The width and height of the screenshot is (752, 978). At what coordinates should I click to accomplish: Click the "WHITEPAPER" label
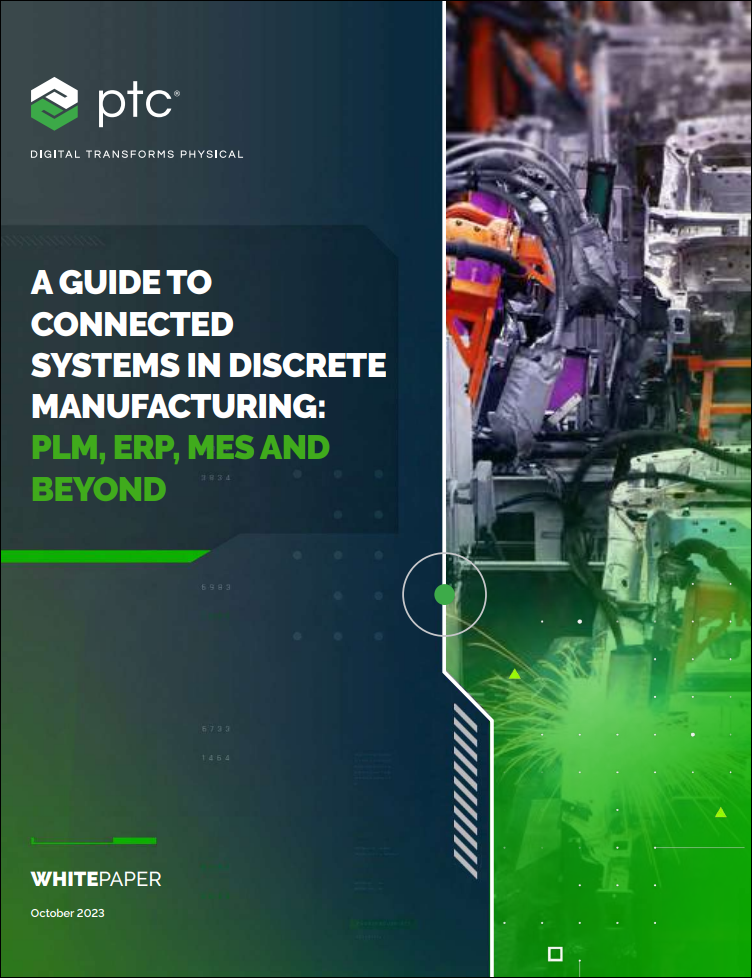[96, 880]
